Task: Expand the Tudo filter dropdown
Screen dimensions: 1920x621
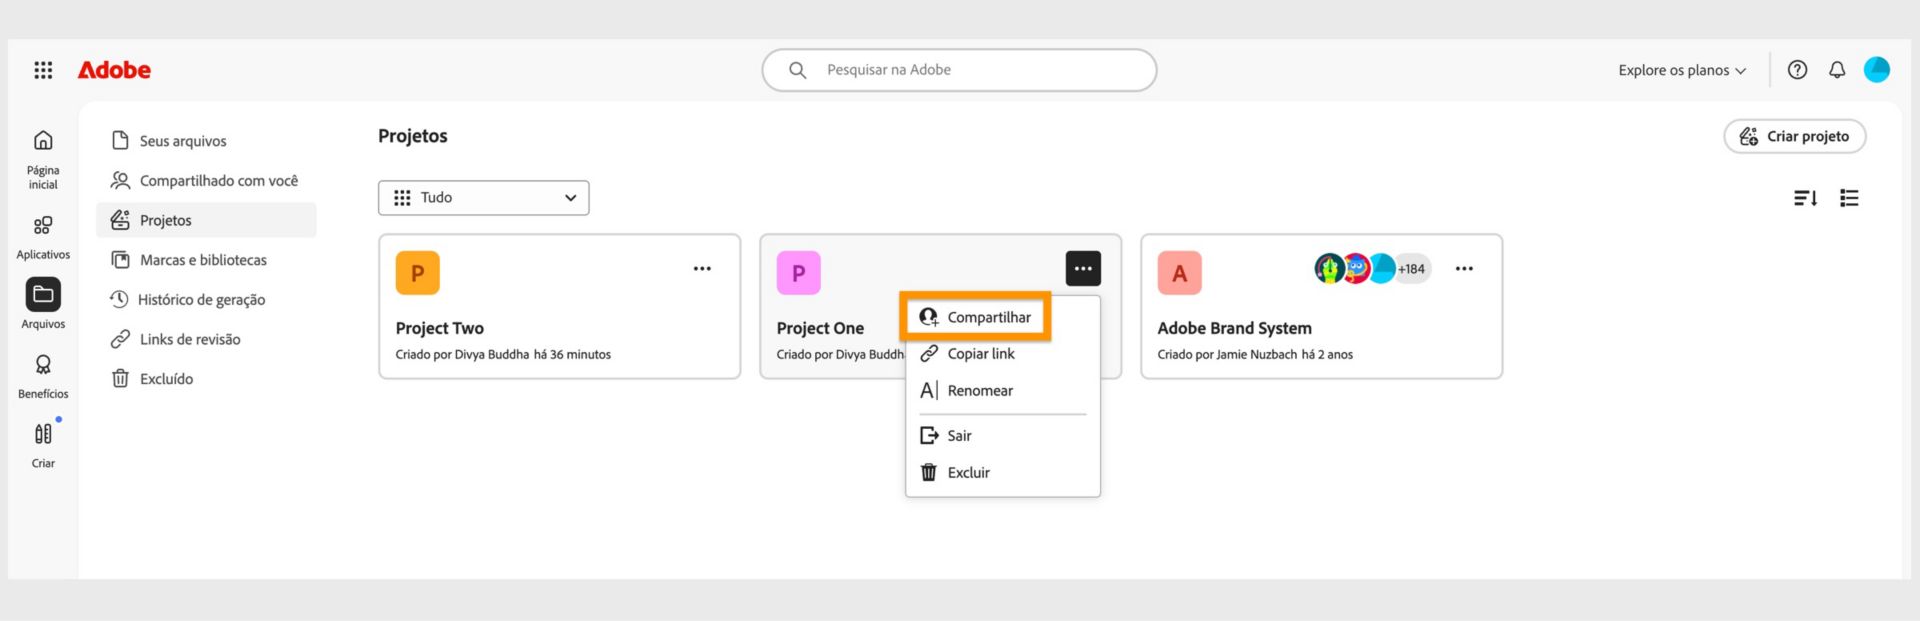Action: [x=484, y=198]
